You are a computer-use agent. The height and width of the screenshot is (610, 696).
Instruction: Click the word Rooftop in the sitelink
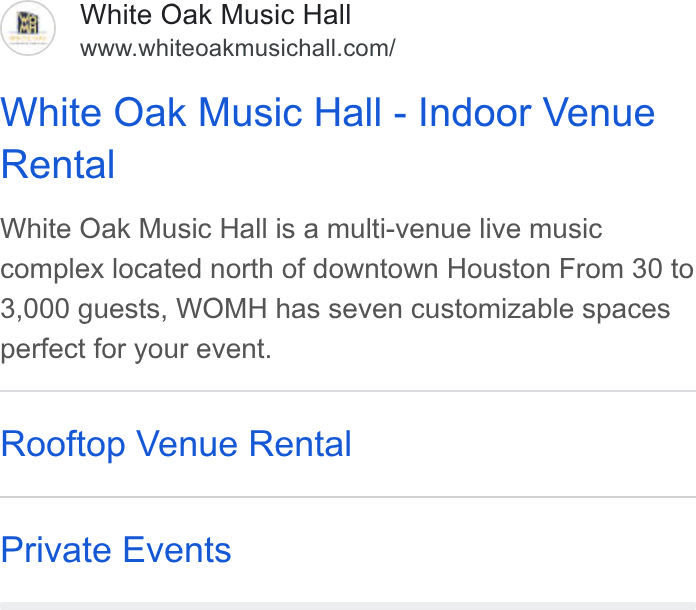point(63,444)
